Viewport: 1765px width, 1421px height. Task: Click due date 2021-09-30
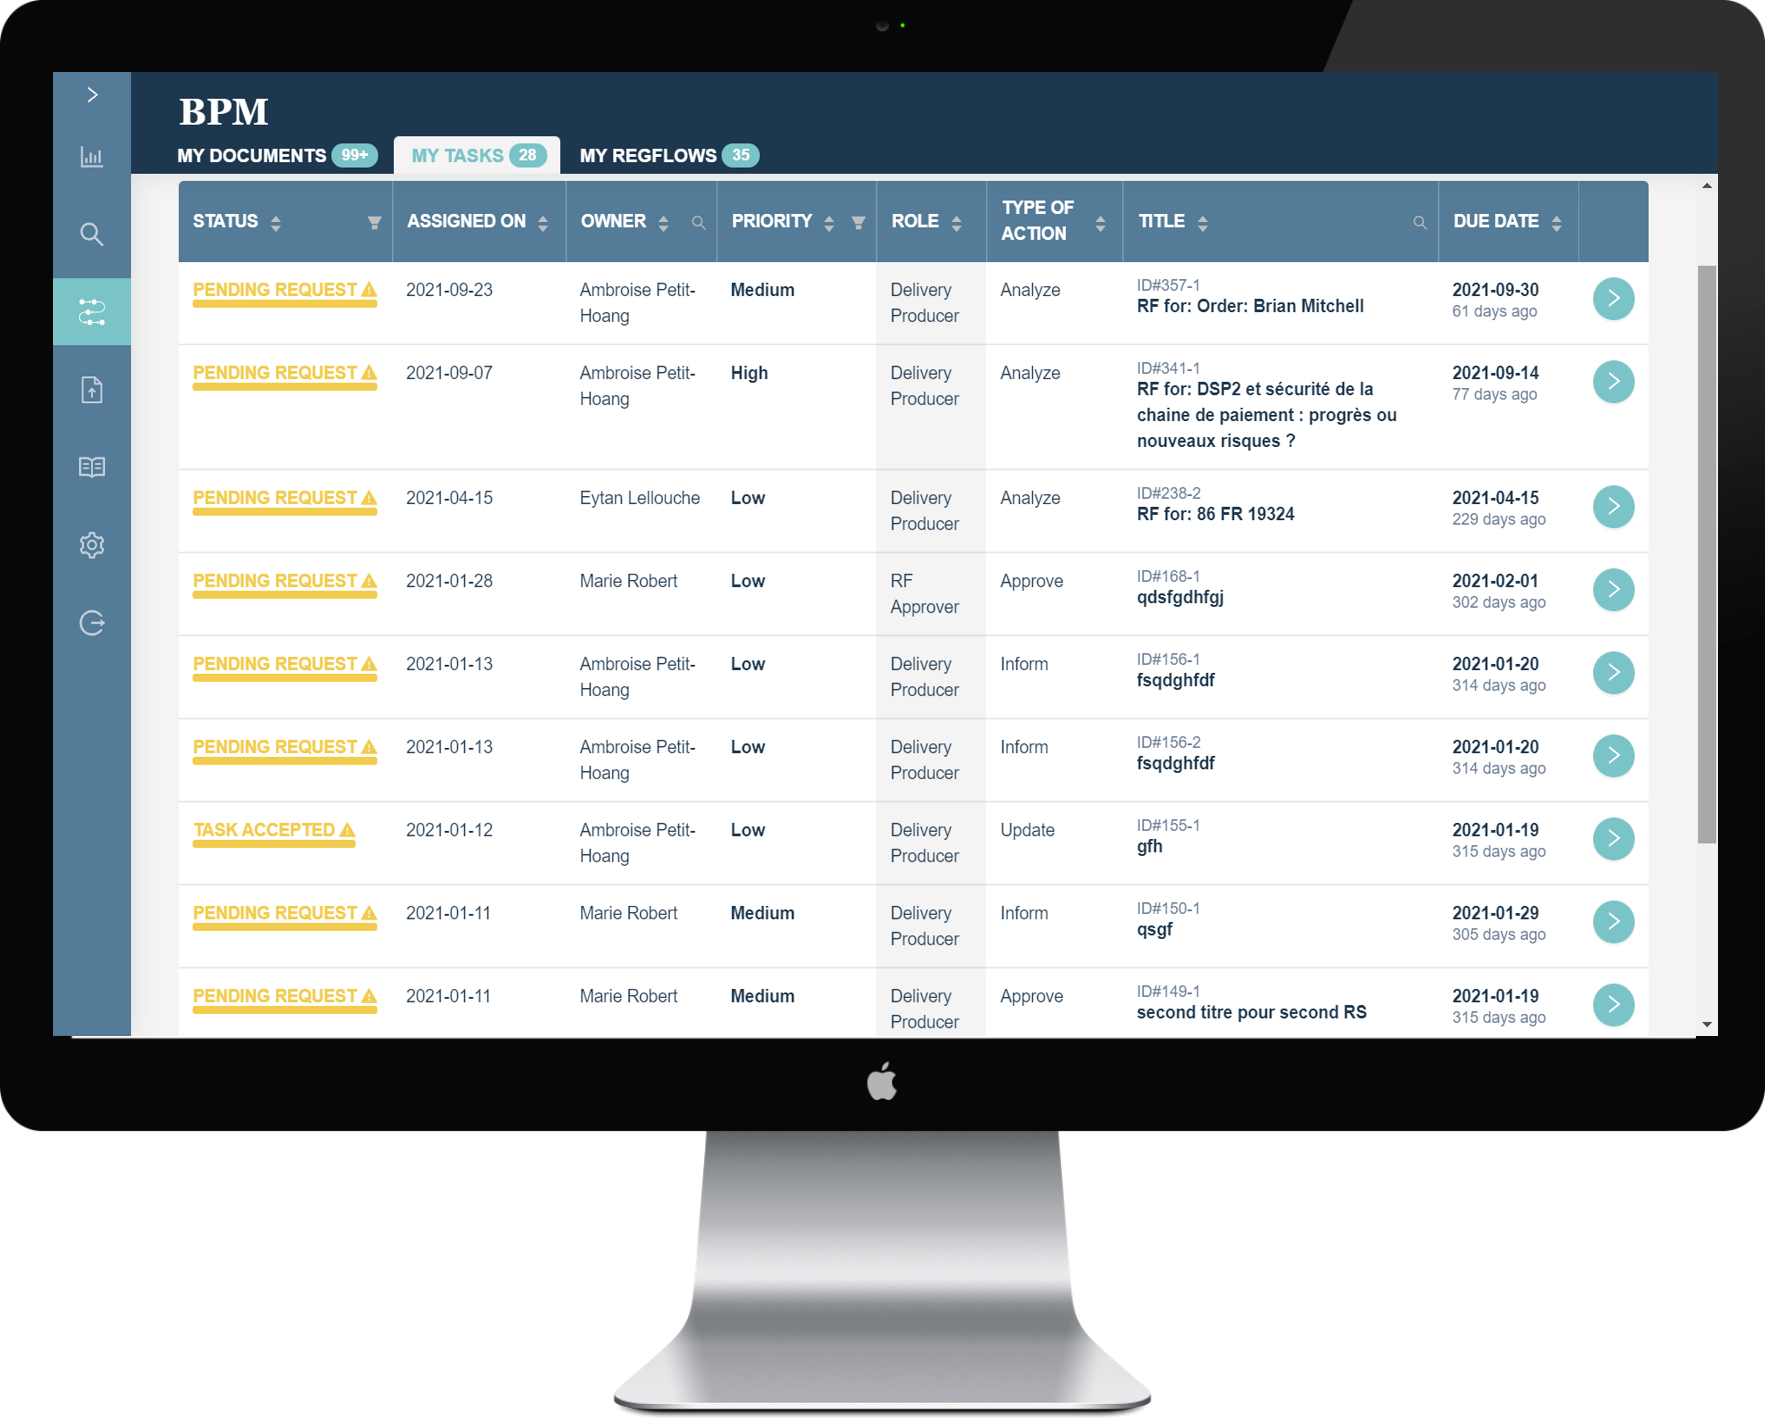[1495, 290]
